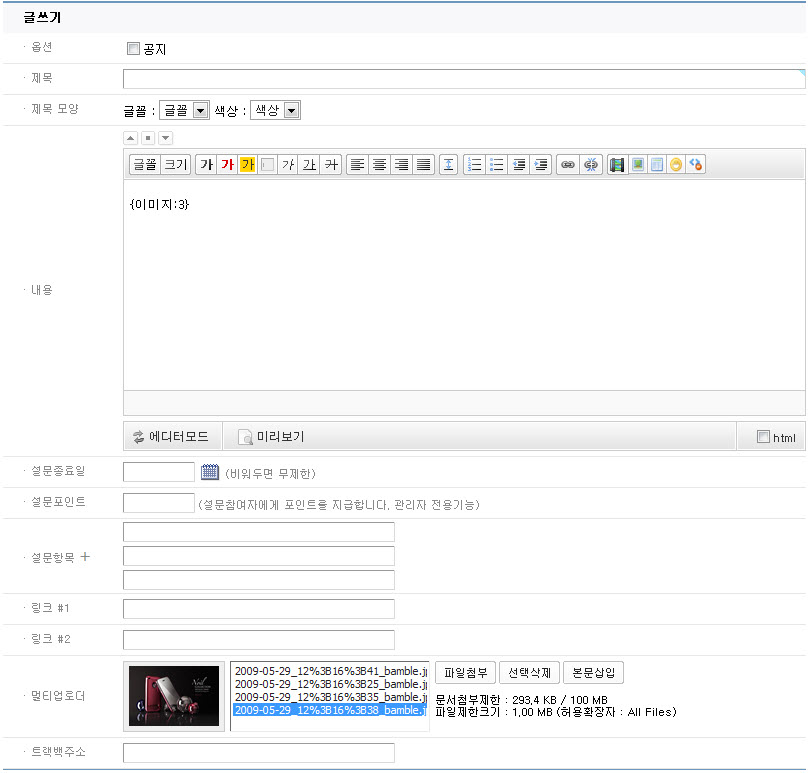Click the 본문삽입 insert into body button
This screenshot has width=809, height=773.
pos(594,673)
